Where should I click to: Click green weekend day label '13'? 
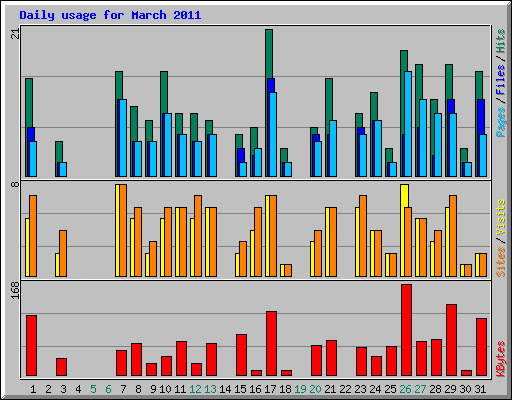(210, 389)
